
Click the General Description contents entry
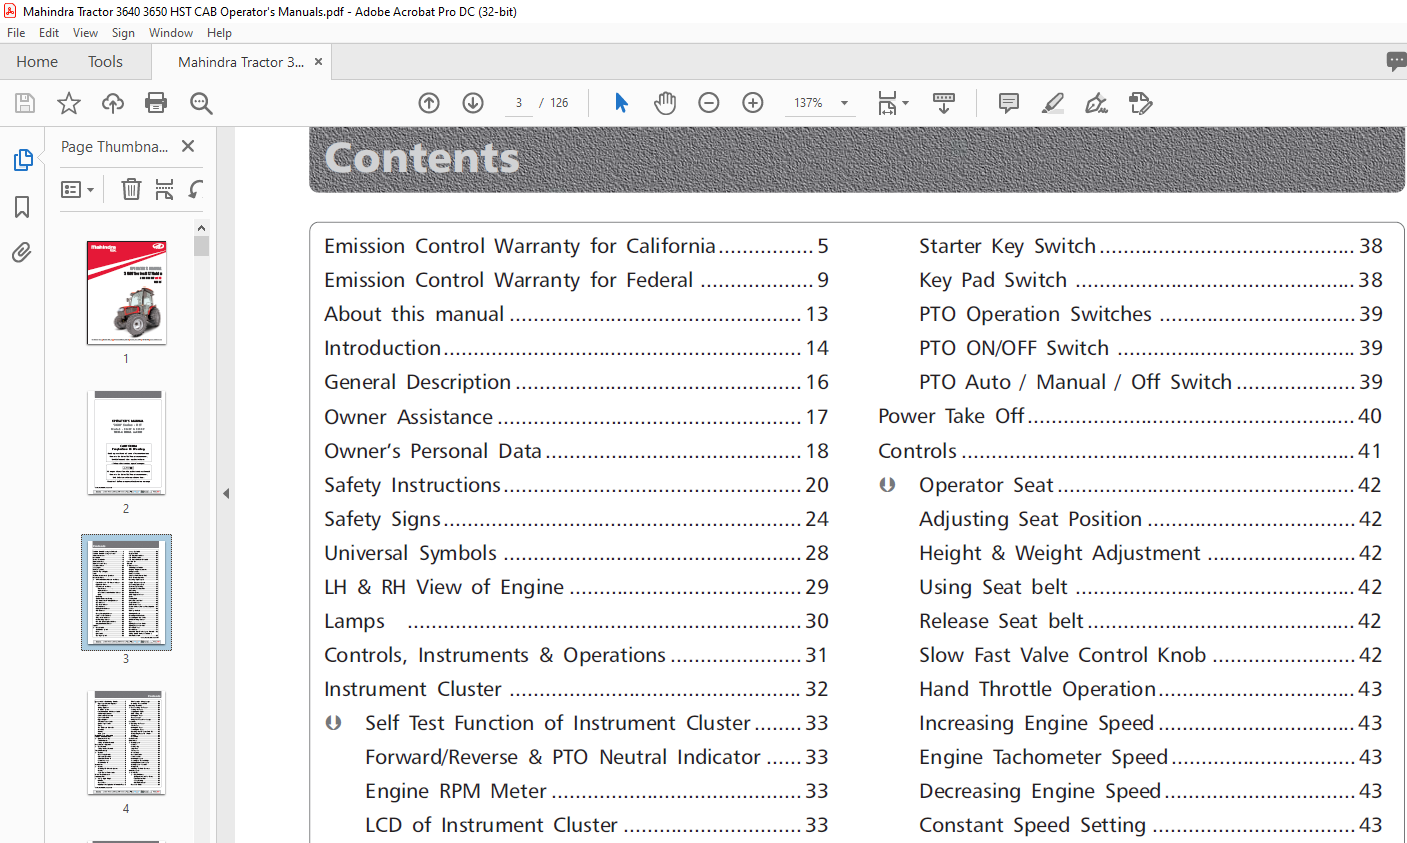coord(576,382)
